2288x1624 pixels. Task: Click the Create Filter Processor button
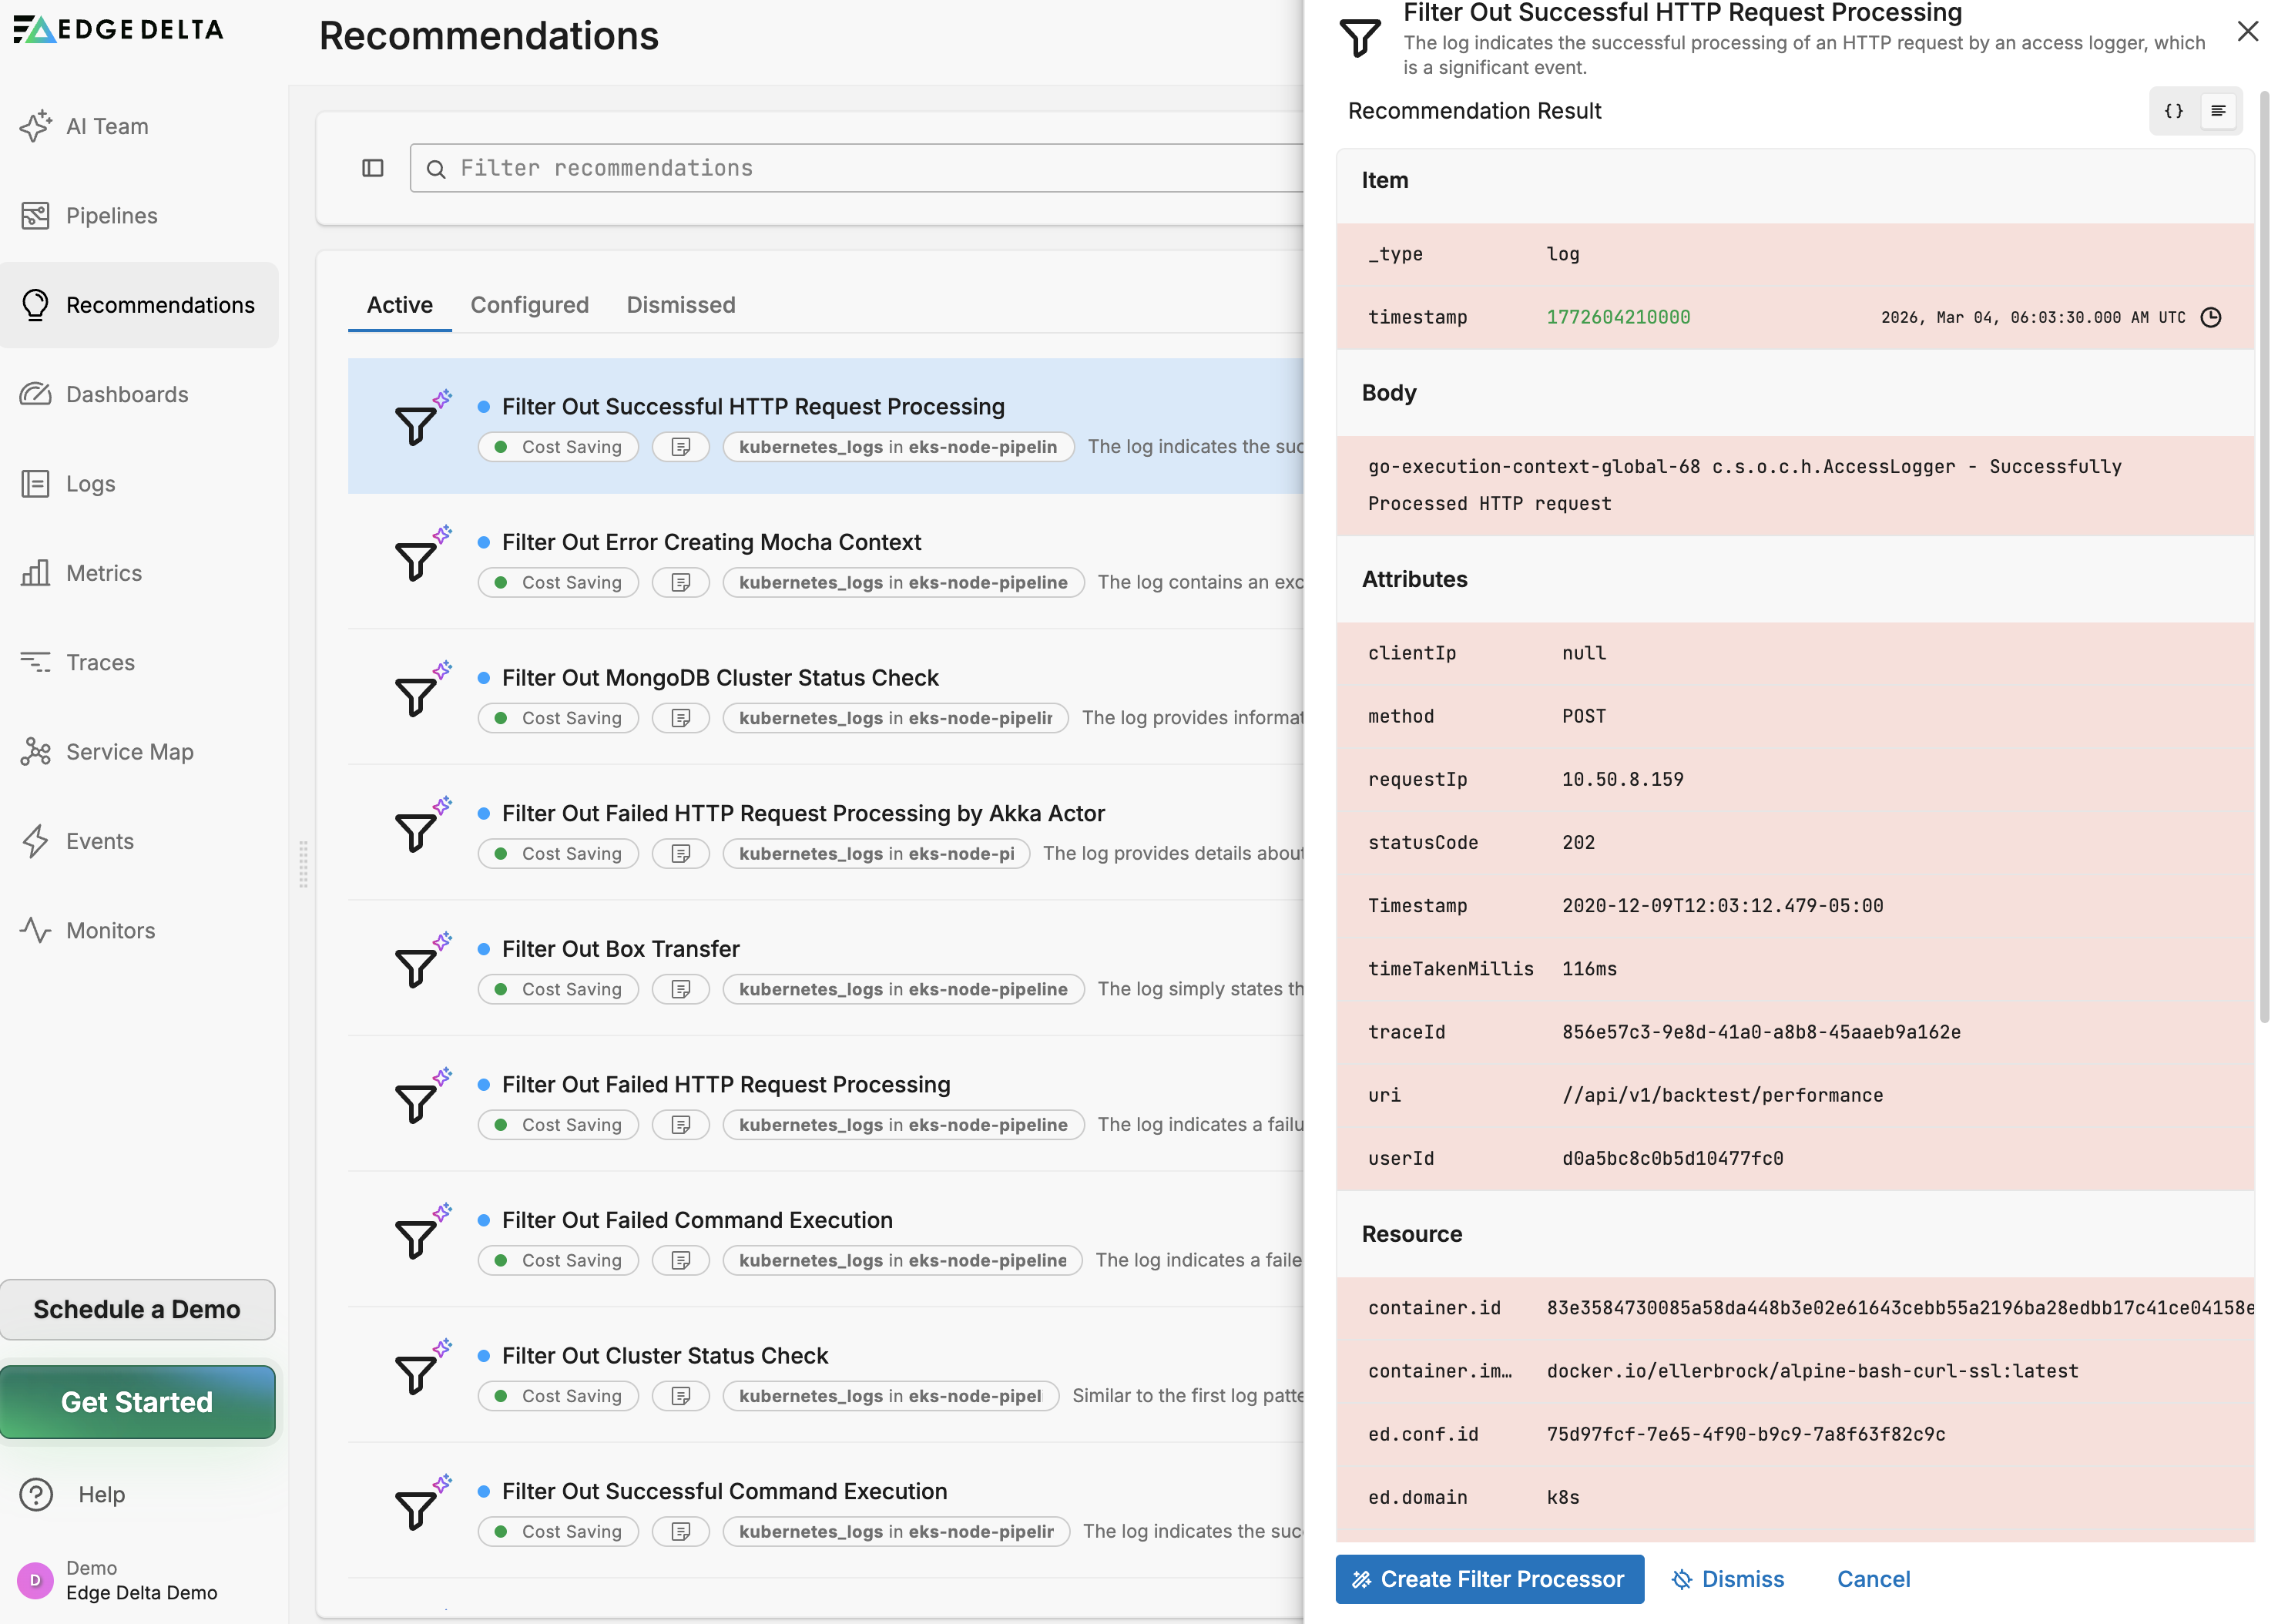(x=1489, y=1579)
